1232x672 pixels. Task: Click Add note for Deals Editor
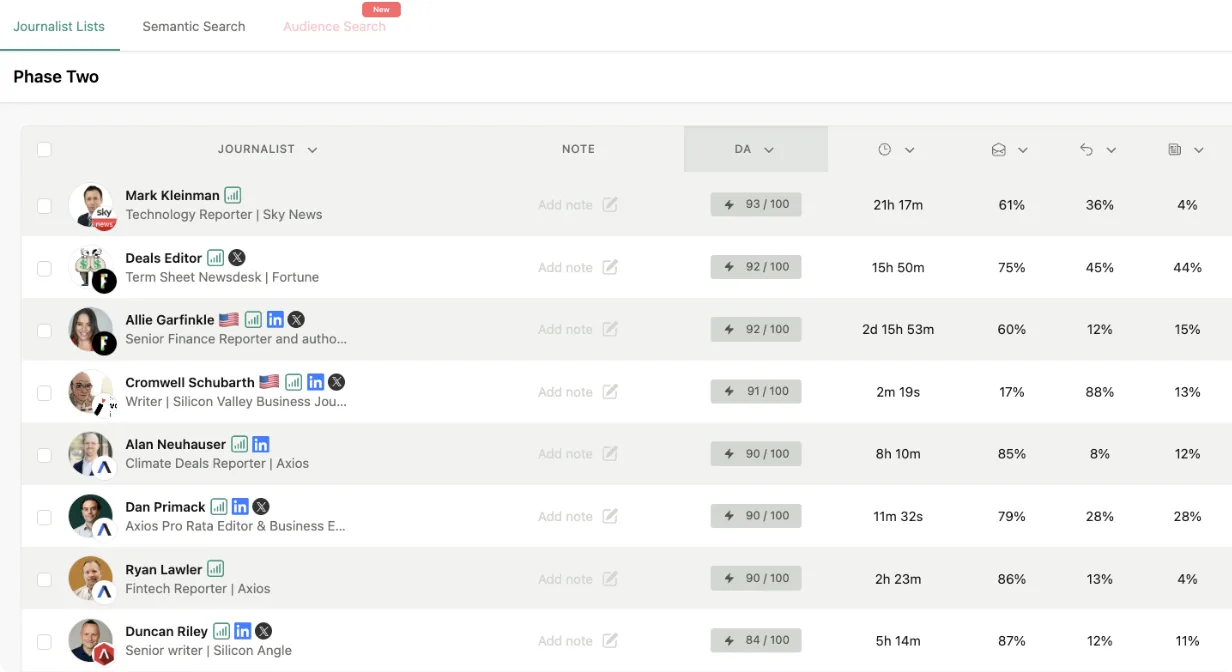click(x=565, y=267)
